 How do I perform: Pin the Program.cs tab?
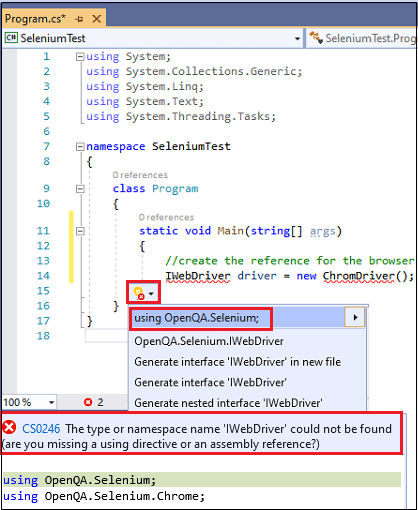(x=79, y=19)
